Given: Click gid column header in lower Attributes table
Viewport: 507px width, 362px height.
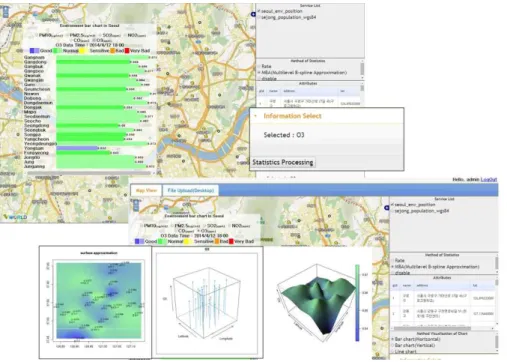Looking at the screenshot, I should [x=395, y=286].
